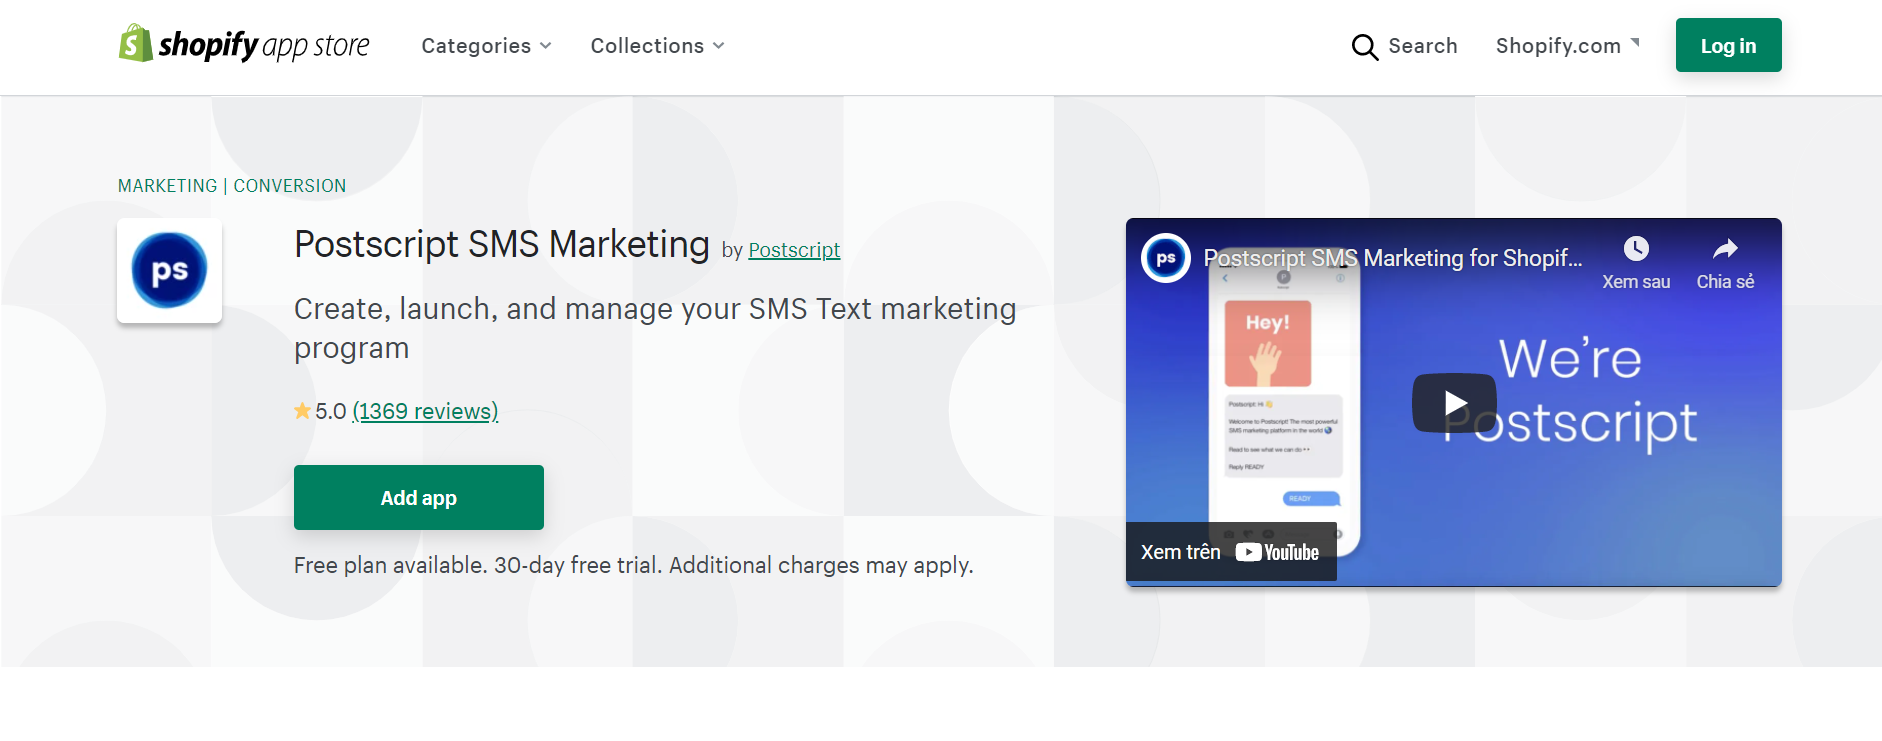
Task: Click the Add app button
Action: (419, 497)
